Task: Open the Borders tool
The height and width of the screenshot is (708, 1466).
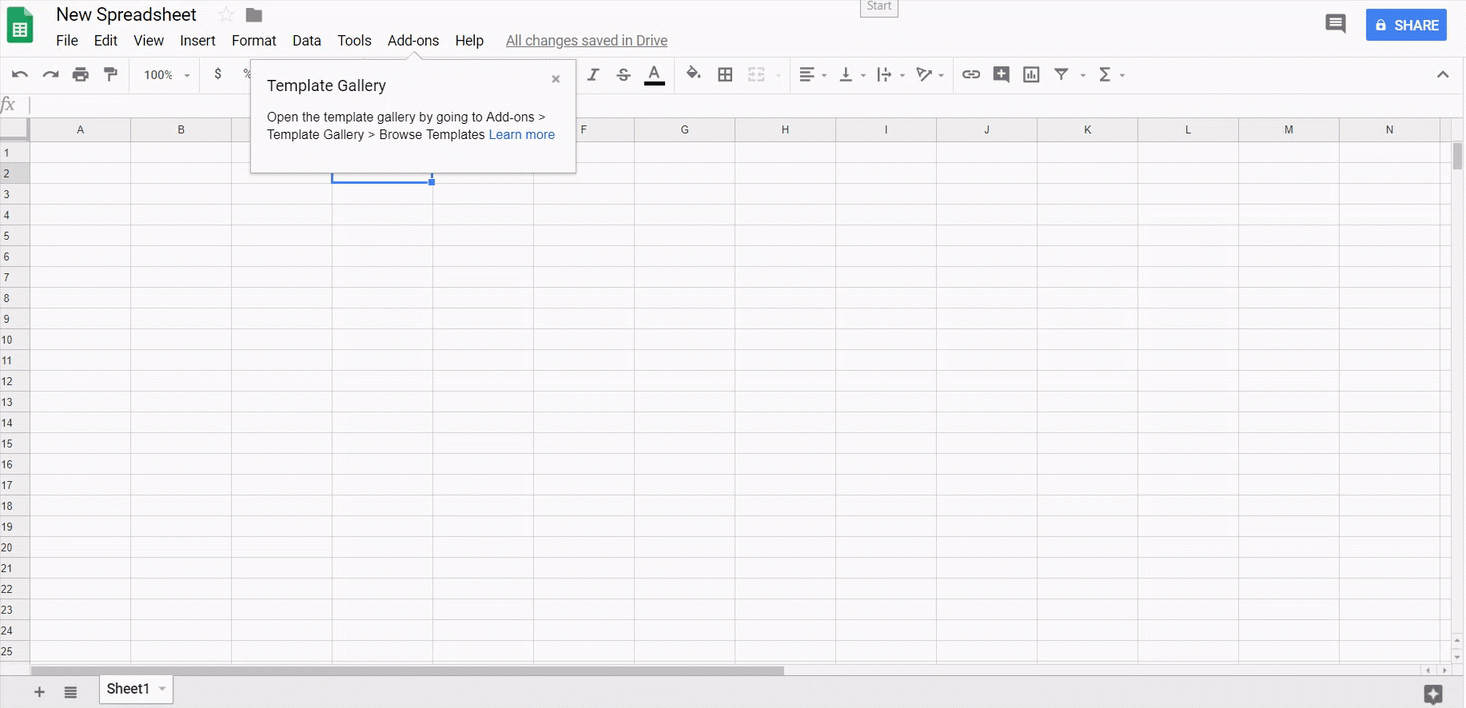Action: (x=725, y=74)
